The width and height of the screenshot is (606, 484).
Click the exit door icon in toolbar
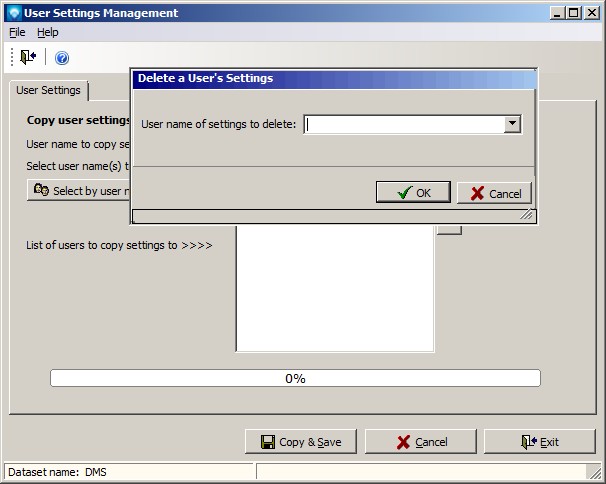pos(28,58)
